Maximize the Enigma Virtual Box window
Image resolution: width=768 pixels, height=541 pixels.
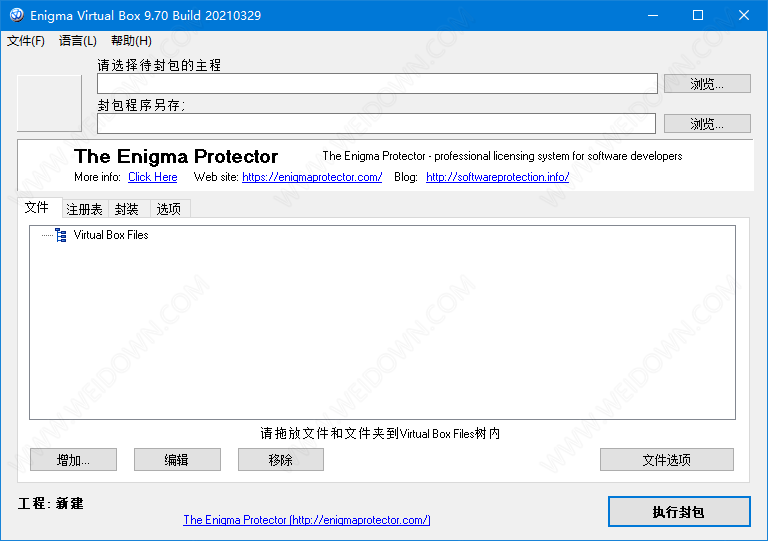(698, 15)
